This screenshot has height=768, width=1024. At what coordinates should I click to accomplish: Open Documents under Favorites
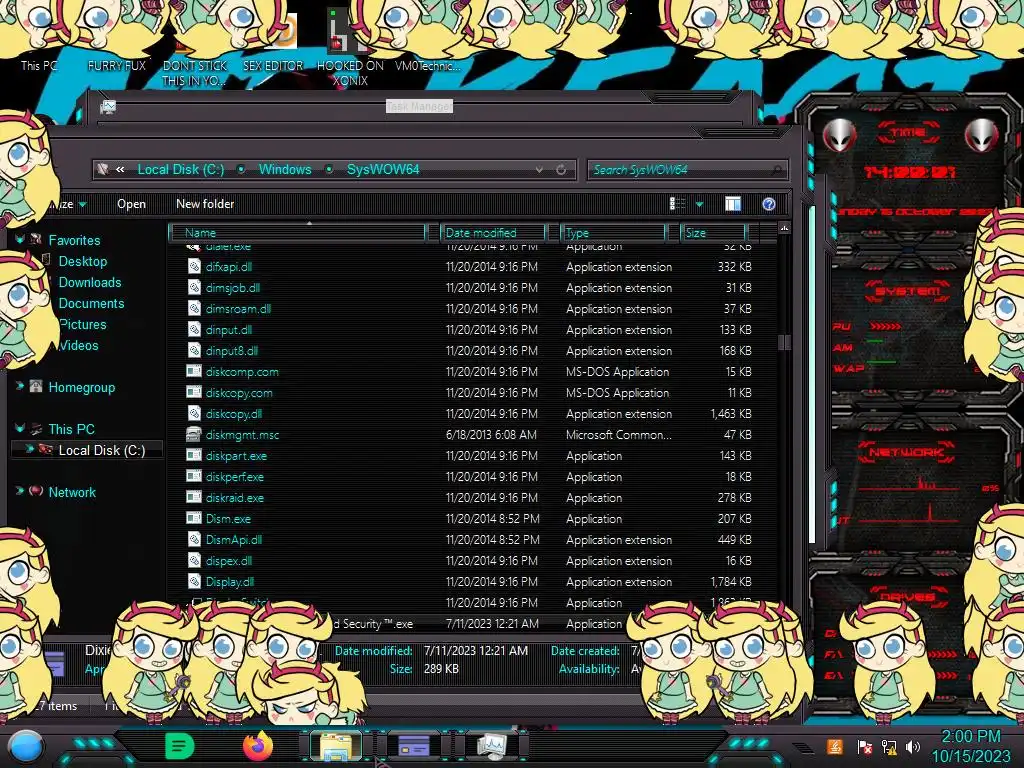click(x=91, y=304)
